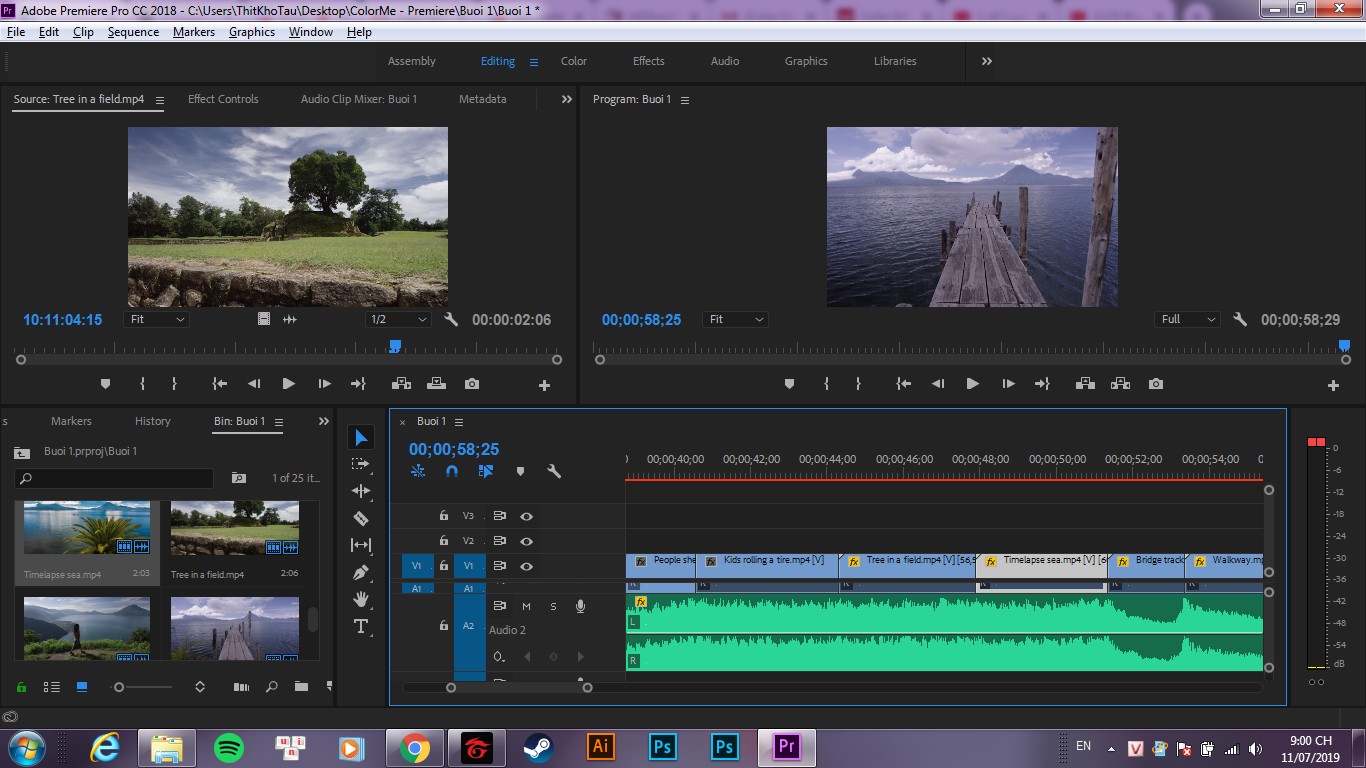Play the Source monitor clip
The height and width of the screenshot is (768, 1366).
click(288, 384)
